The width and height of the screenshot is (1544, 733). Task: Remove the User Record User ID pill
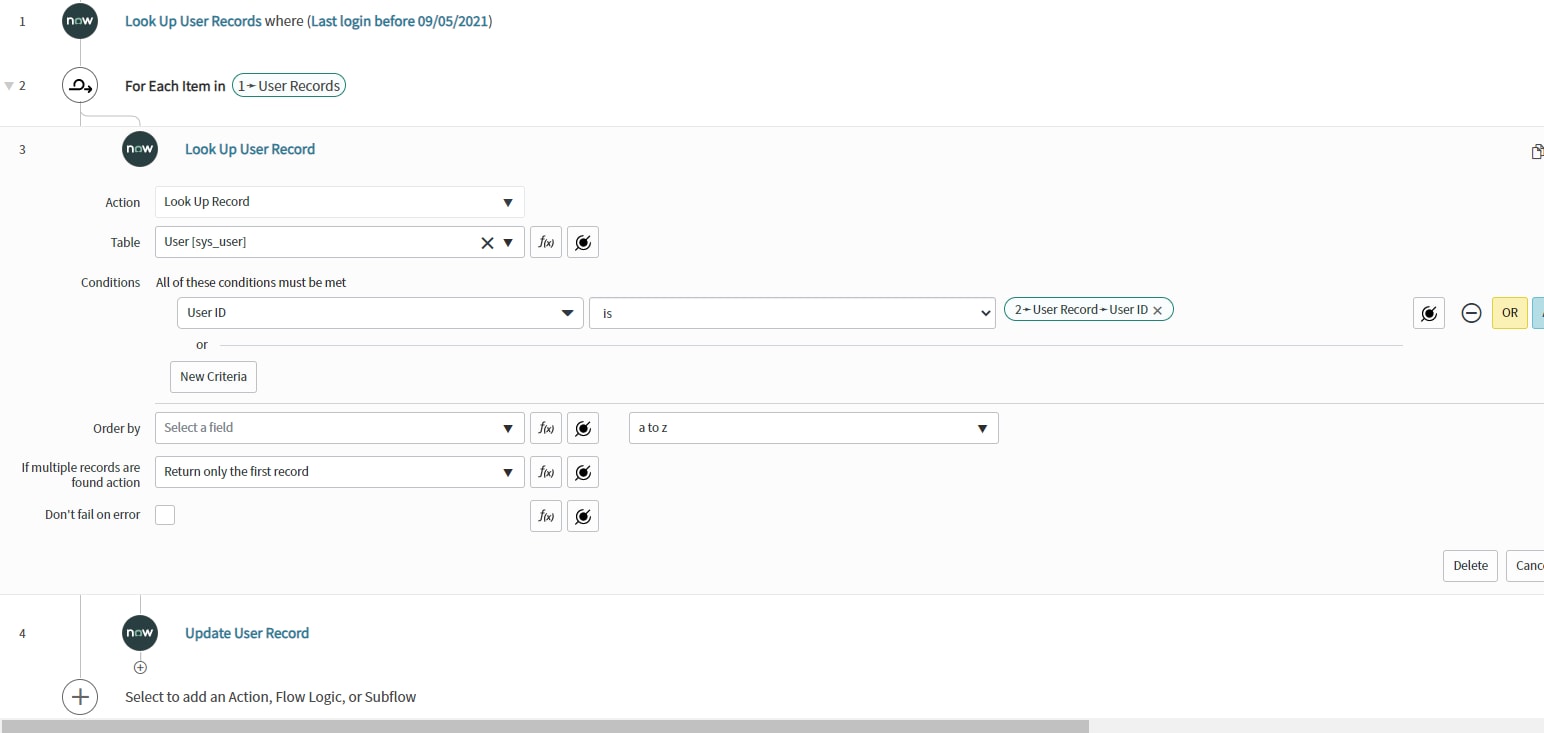click(1157, 309)
